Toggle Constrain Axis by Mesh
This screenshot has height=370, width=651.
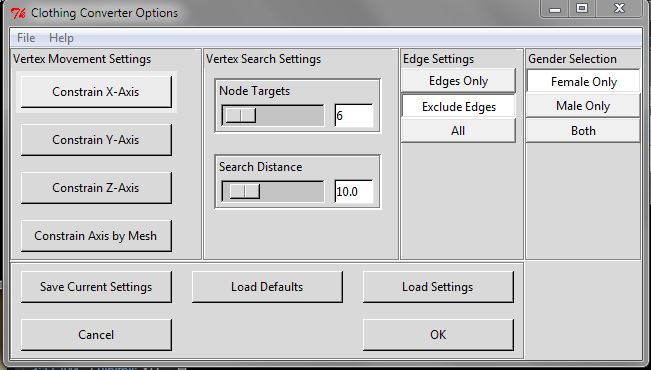96,236
